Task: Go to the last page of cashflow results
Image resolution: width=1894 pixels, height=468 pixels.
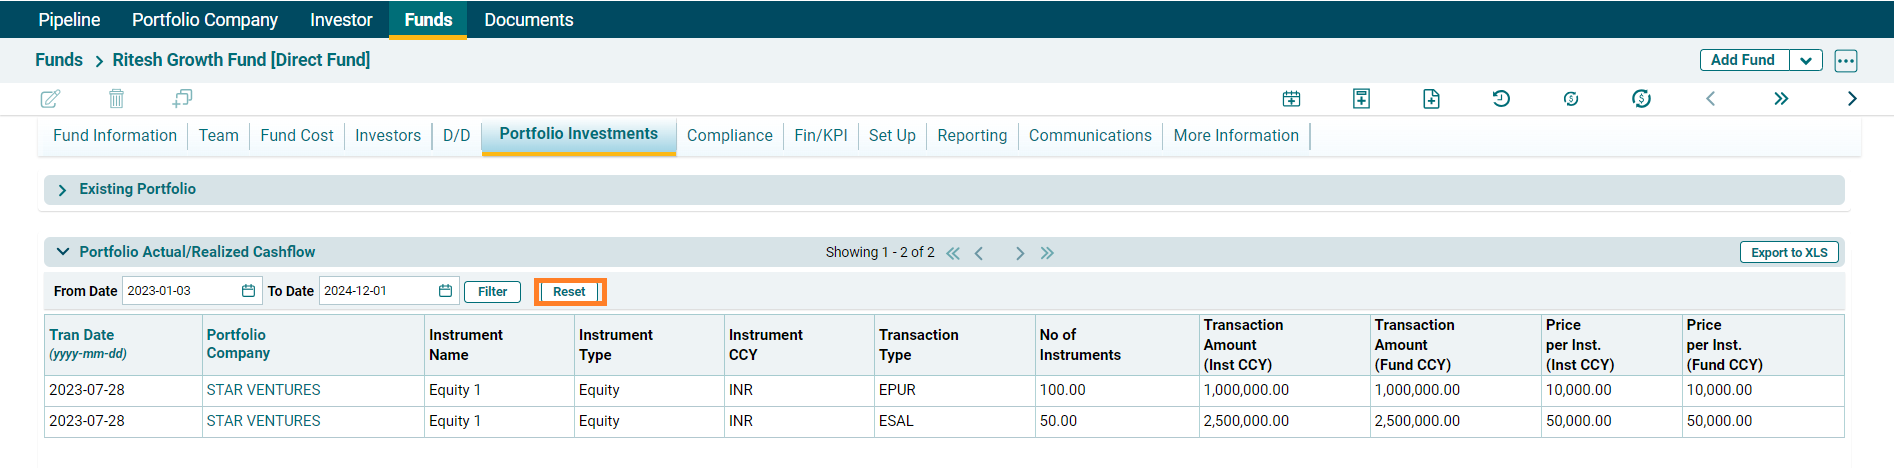Action: 1047,253
